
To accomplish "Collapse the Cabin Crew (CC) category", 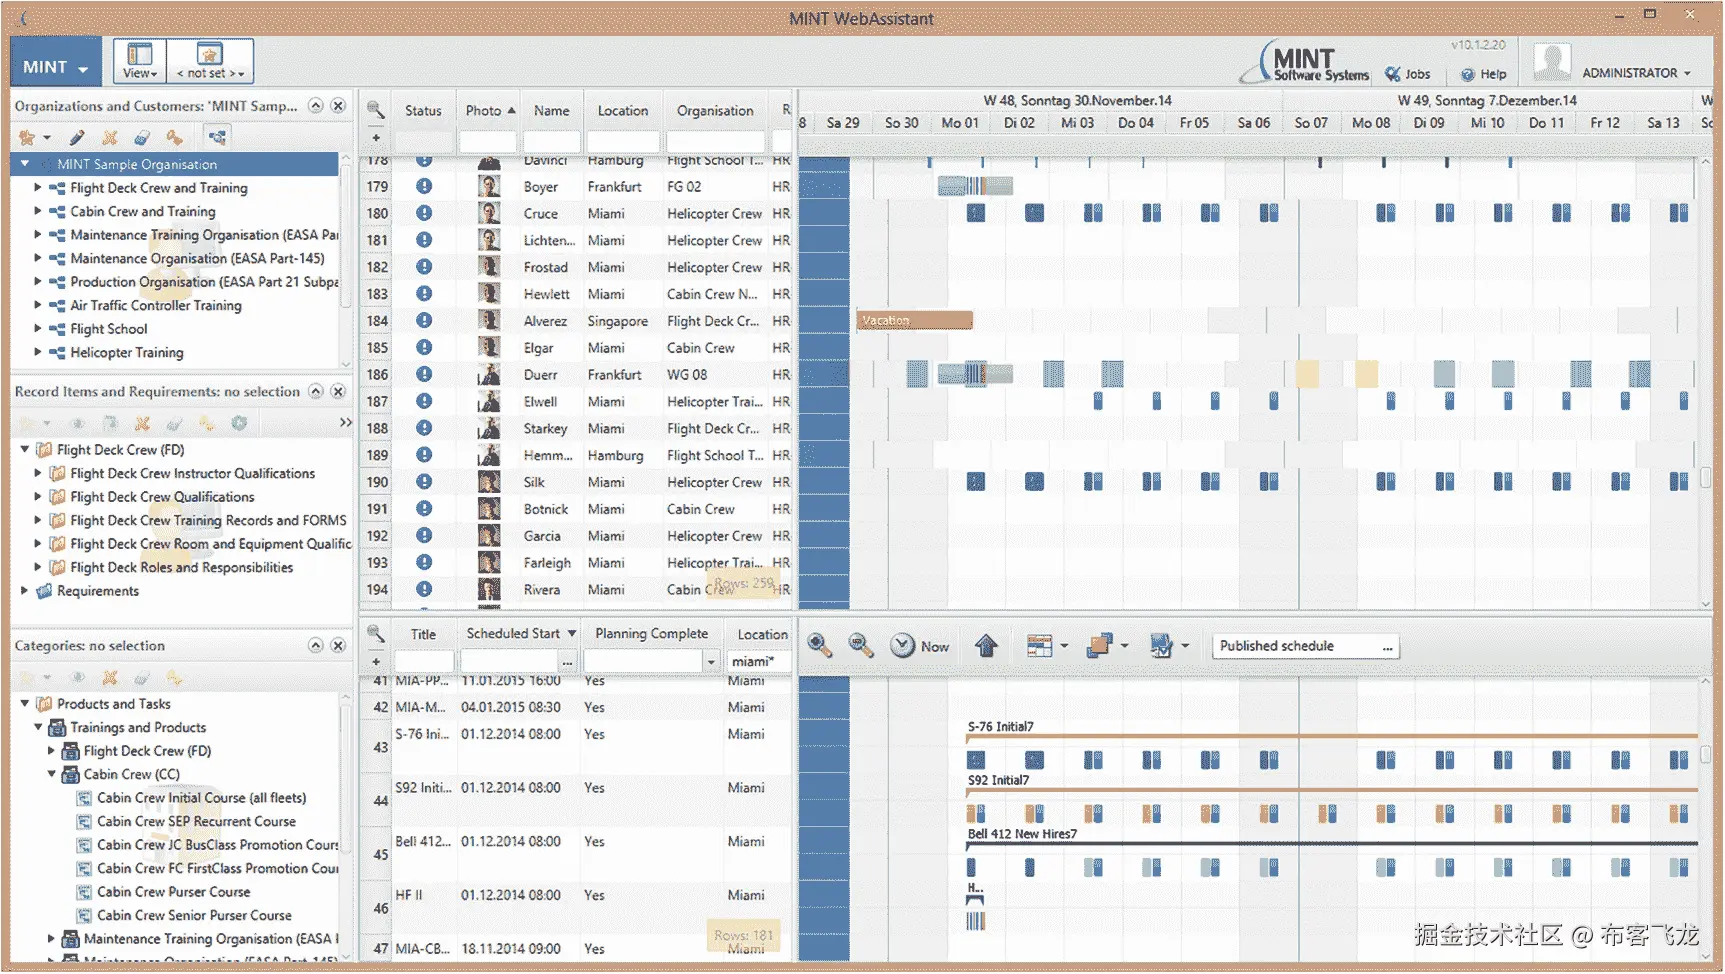I will coord(52,774).
